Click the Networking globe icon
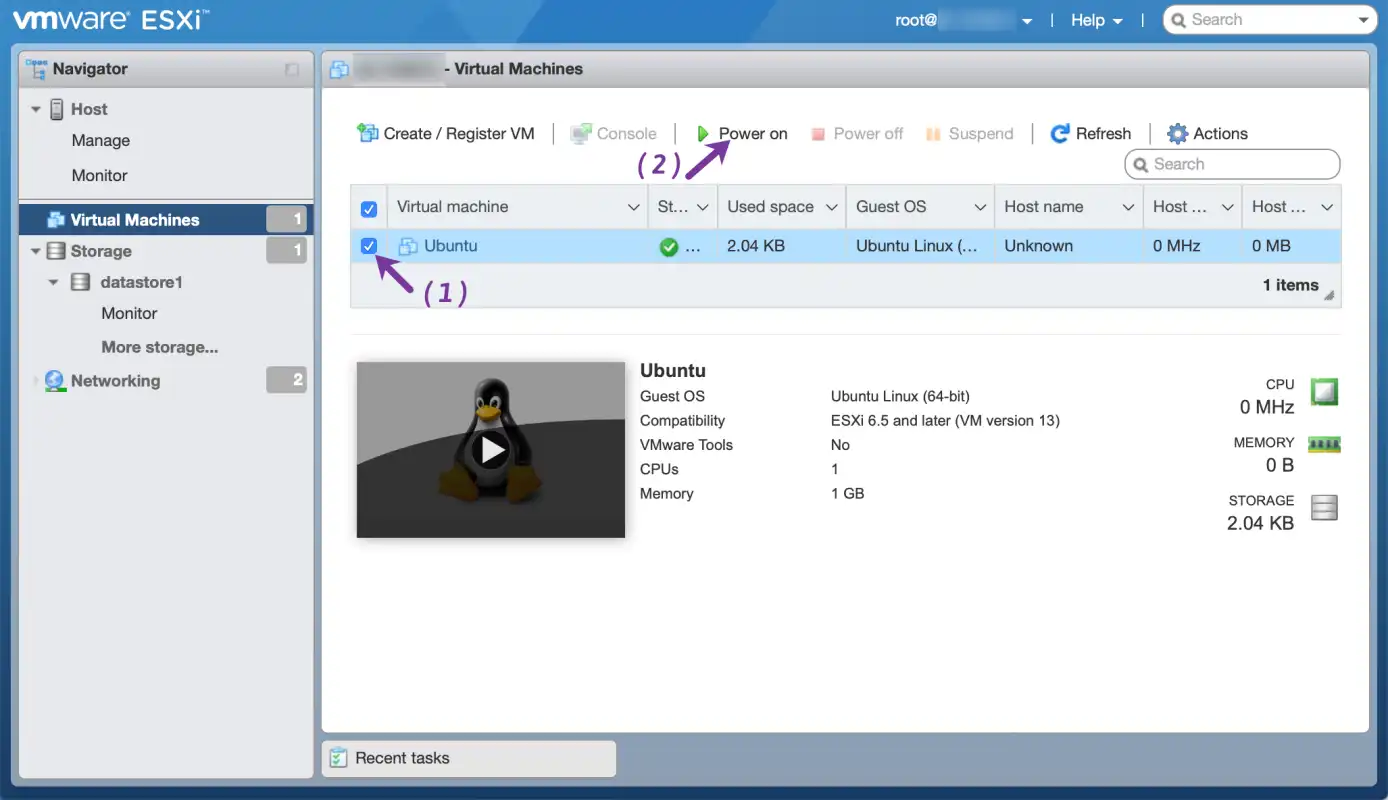 tap(55, 380)
